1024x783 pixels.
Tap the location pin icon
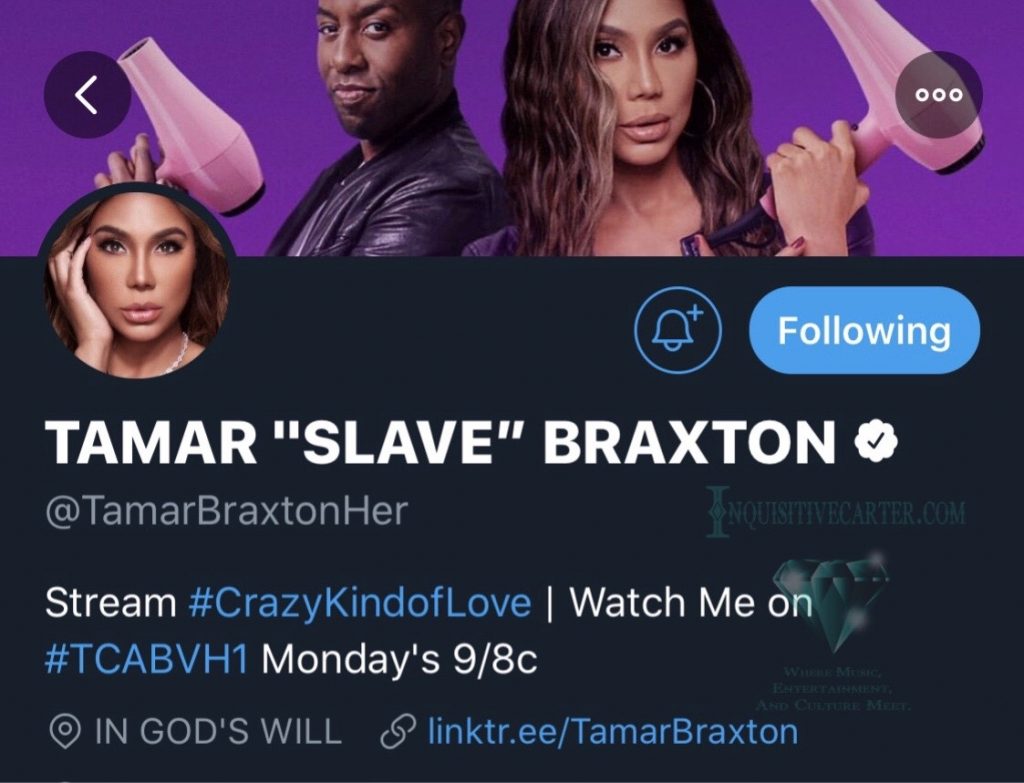[x=65, y=731]
